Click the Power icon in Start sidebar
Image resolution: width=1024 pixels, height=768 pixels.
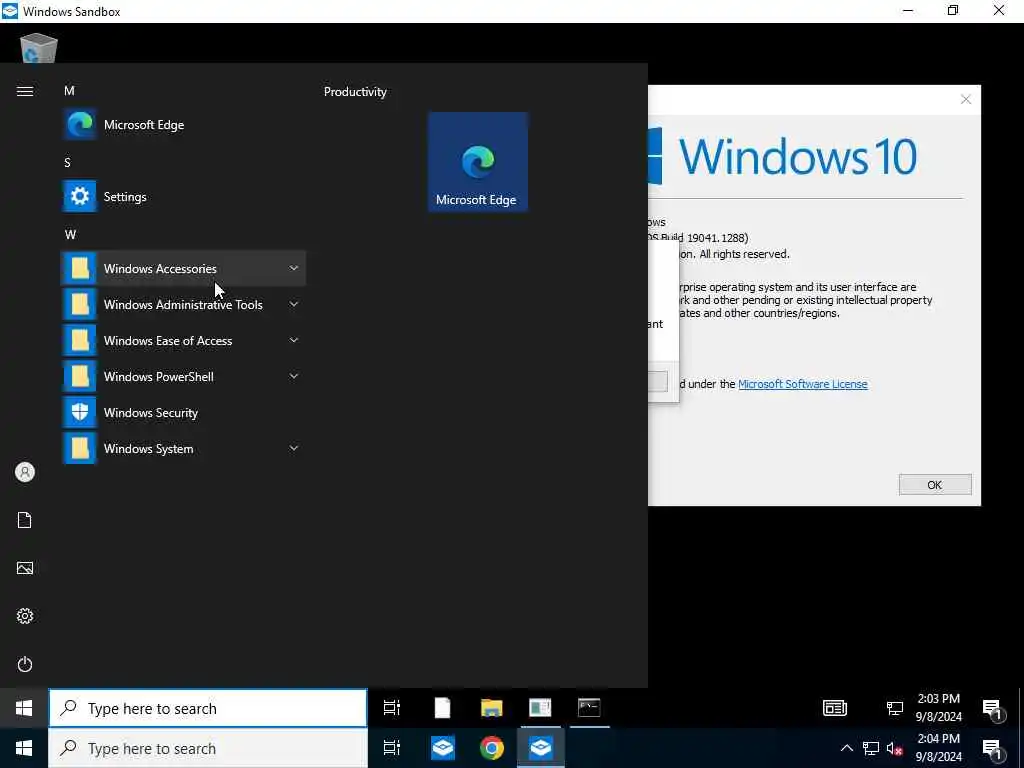click(25, 664)
